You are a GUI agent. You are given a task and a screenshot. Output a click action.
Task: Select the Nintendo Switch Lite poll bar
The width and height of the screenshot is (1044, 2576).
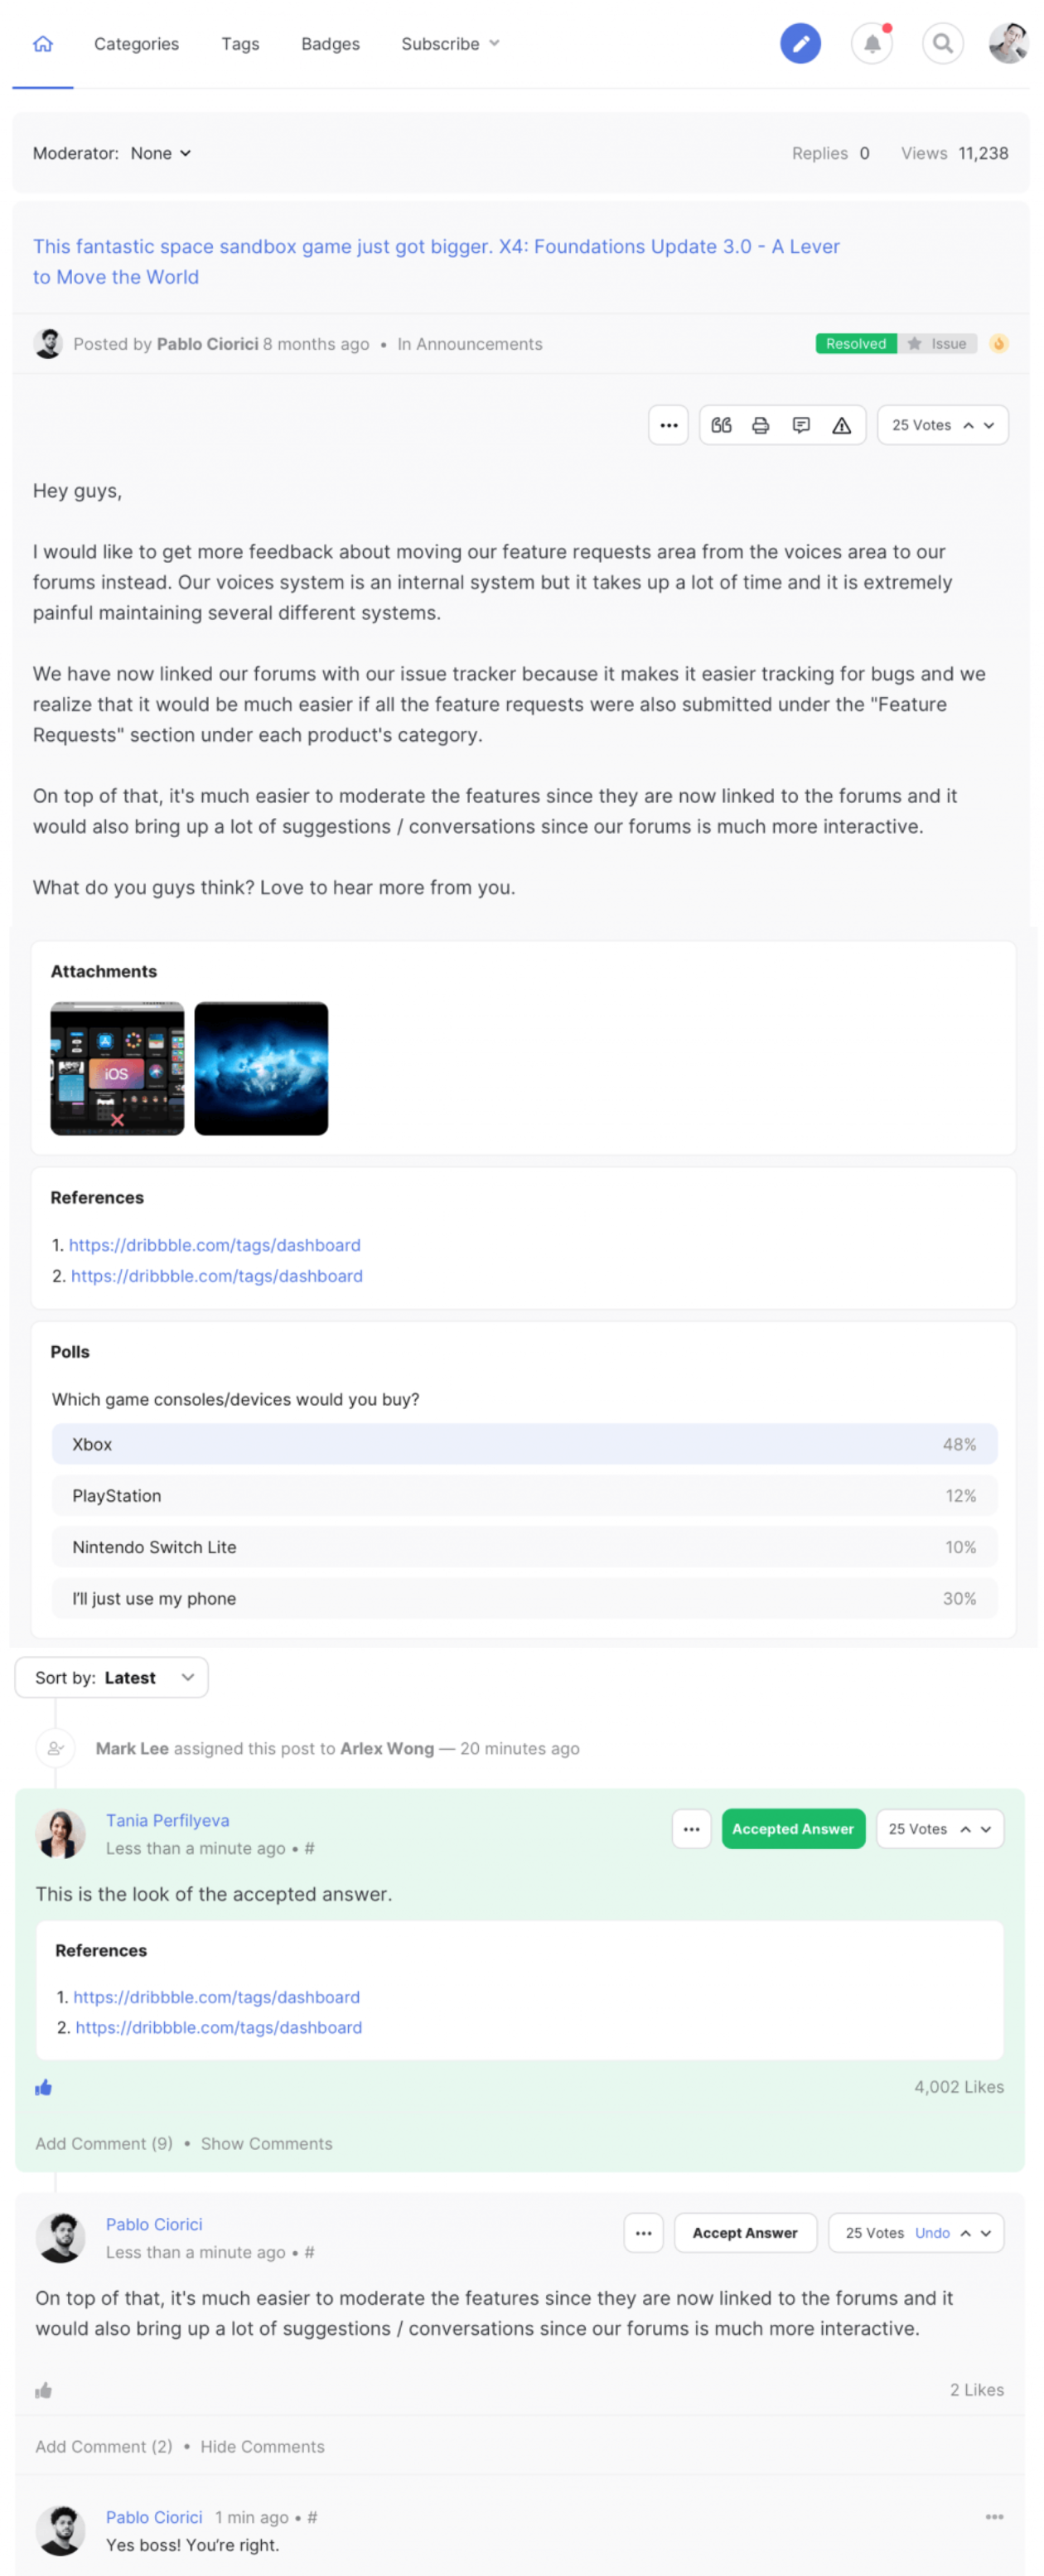524,1547
